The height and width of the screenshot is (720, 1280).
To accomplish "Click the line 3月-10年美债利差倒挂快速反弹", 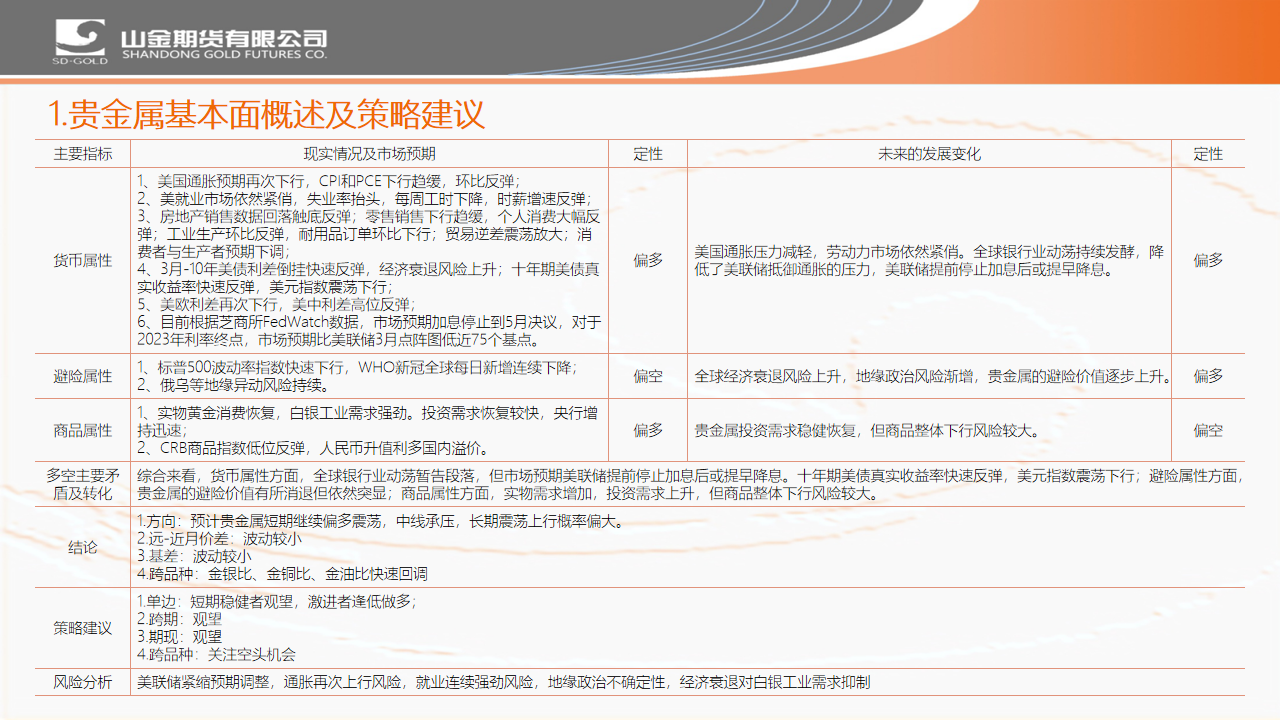I will point(368,277).
